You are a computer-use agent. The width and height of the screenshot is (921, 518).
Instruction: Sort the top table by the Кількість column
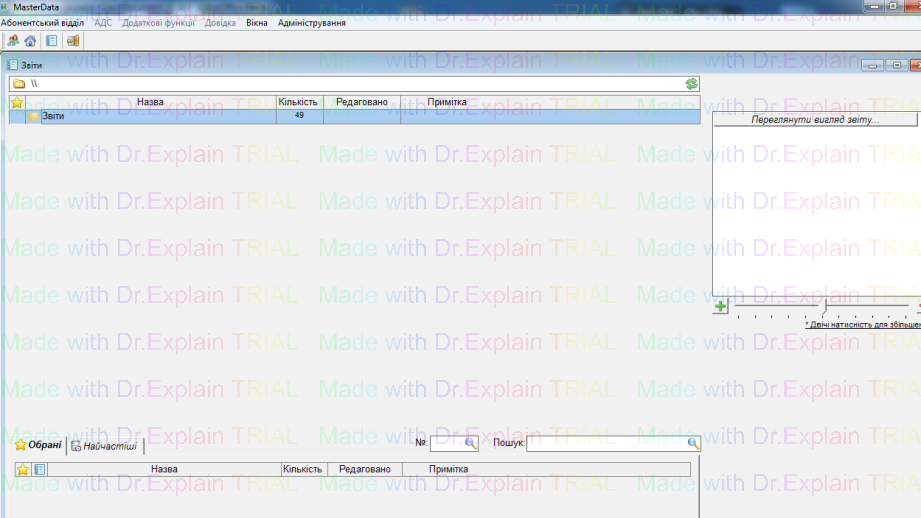click(299, 102)
